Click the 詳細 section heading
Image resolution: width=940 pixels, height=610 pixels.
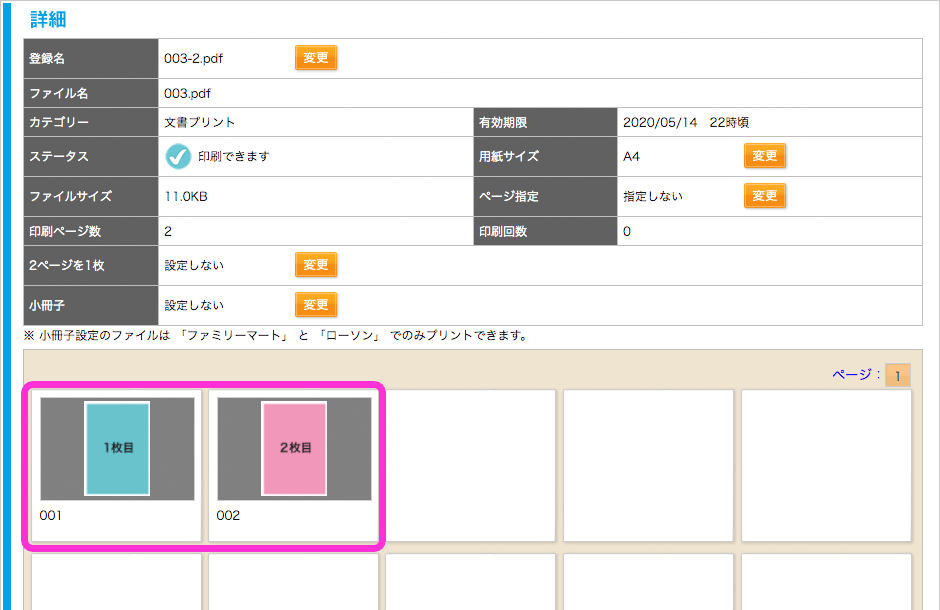tap(48, 20)
